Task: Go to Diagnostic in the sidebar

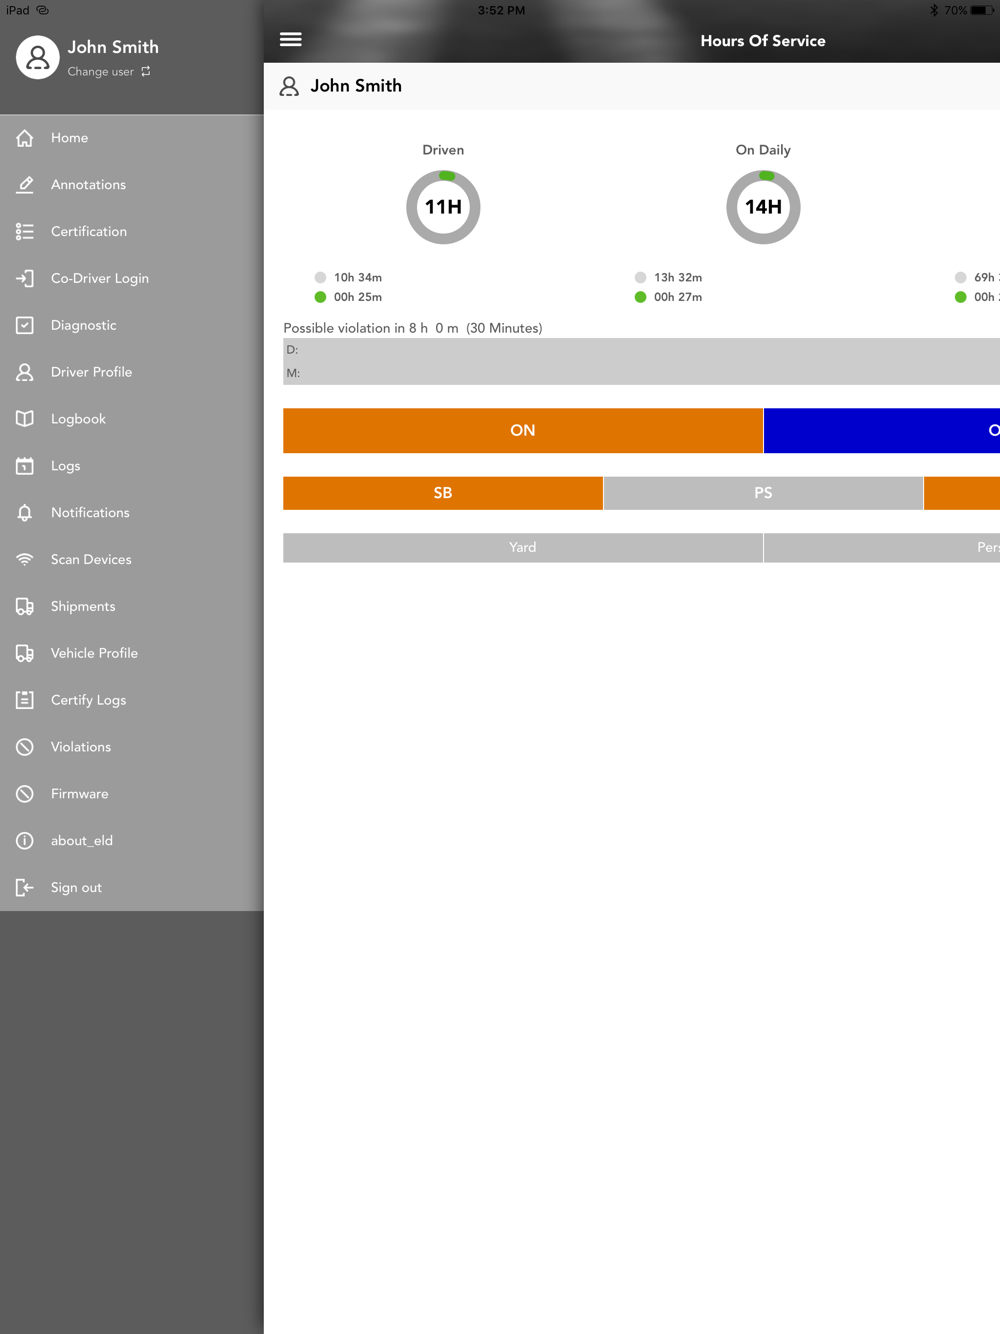Action: [132, 325]
